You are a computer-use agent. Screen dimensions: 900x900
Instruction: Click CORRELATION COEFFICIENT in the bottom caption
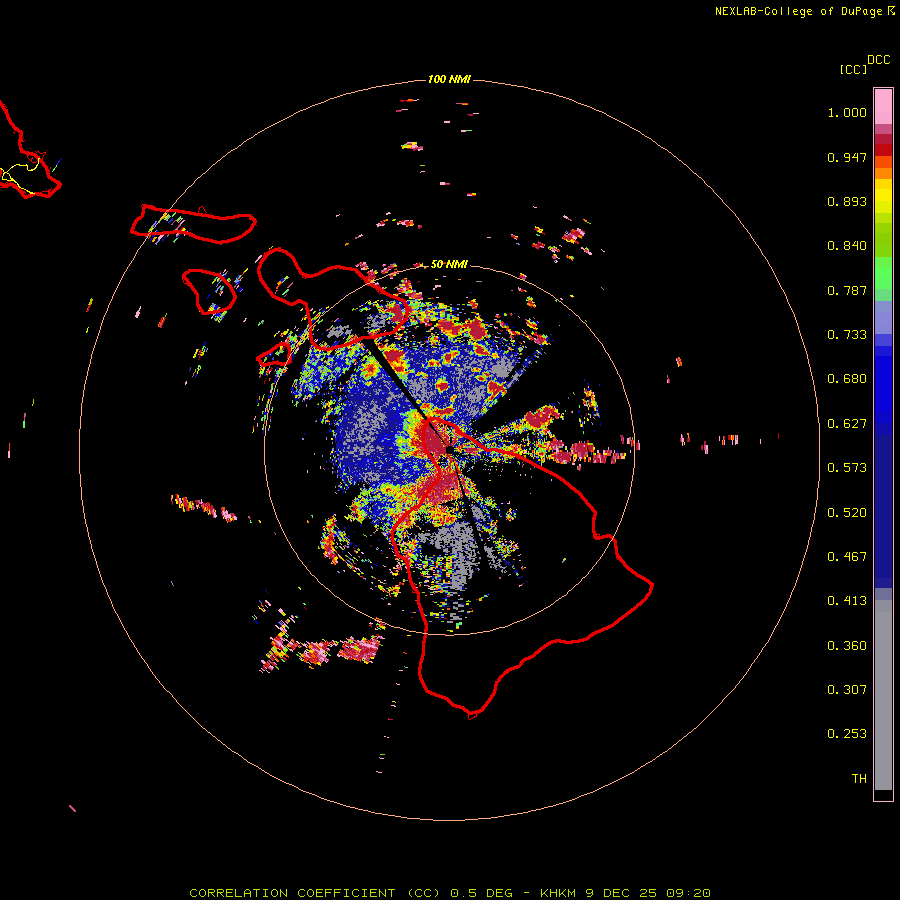coord(292,893)
